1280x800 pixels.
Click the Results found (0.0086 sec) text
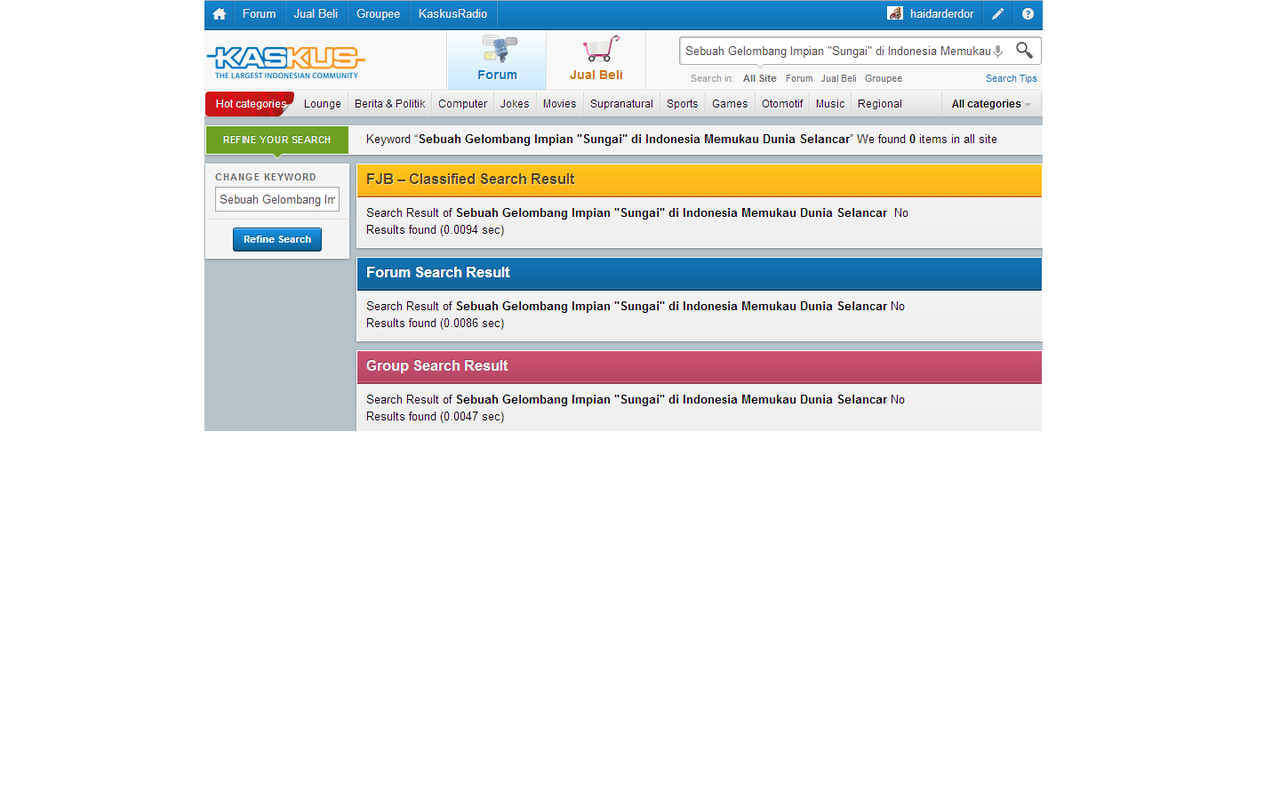[435, 323]
